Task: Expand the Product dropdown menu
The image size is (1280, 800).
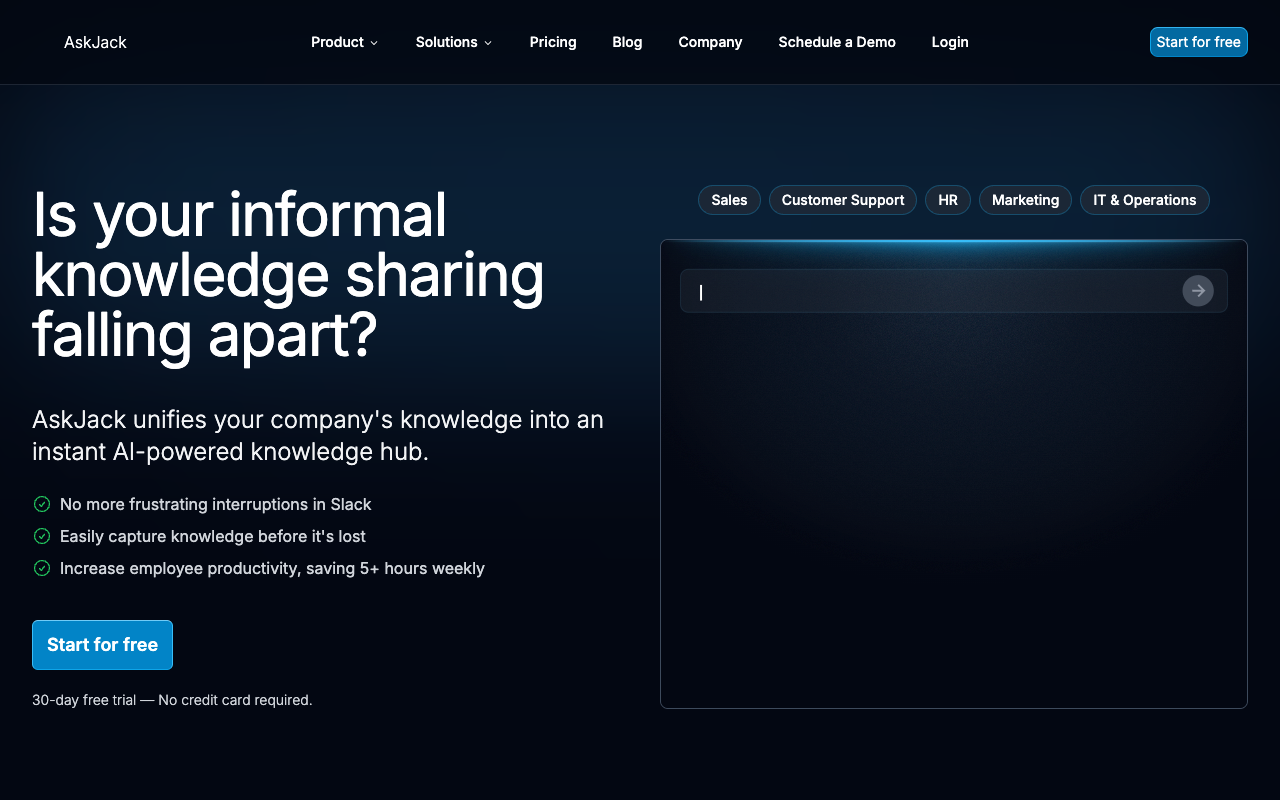Action: point(344,42)
